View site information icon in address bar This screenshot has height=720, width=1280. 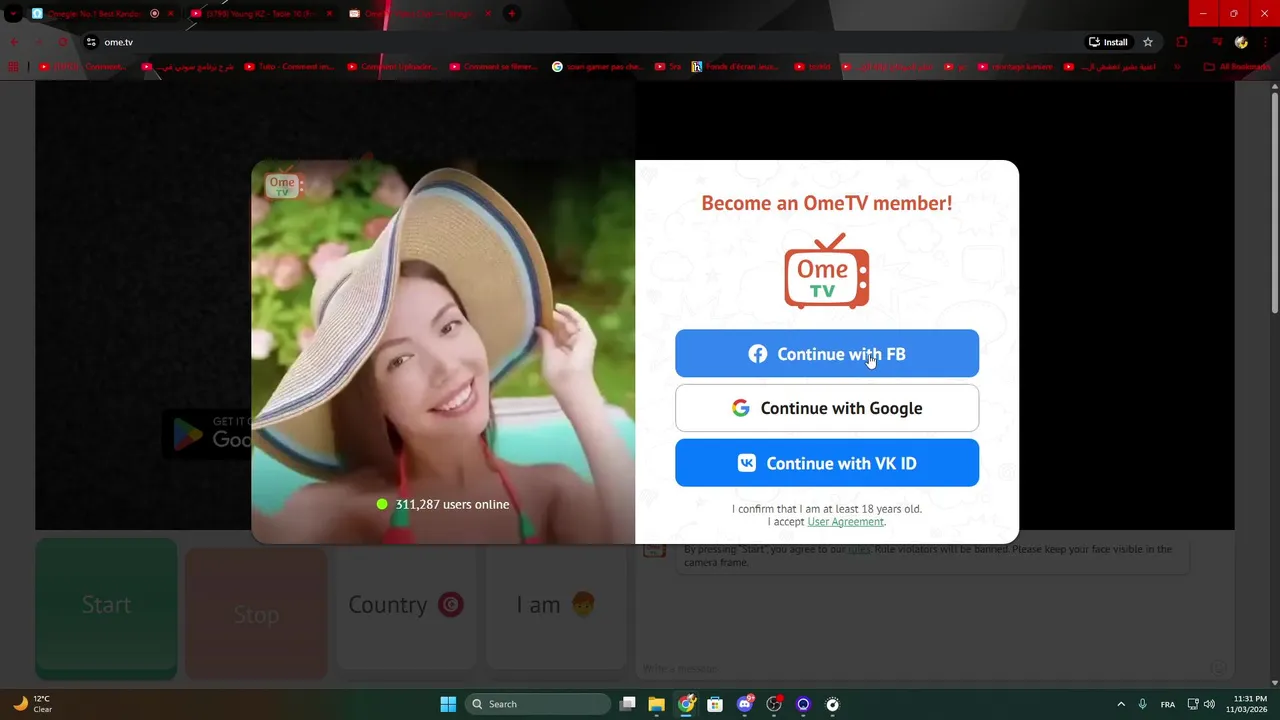tap(91, 42)
